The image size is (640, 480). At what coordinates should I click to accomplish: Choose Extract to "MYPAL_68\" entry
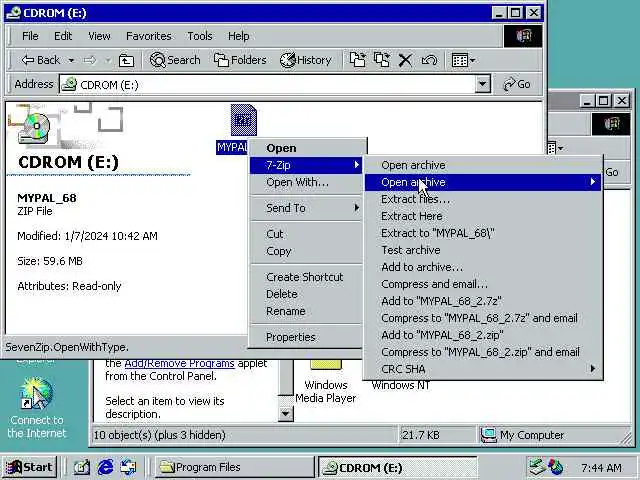[x=483, y=233]
